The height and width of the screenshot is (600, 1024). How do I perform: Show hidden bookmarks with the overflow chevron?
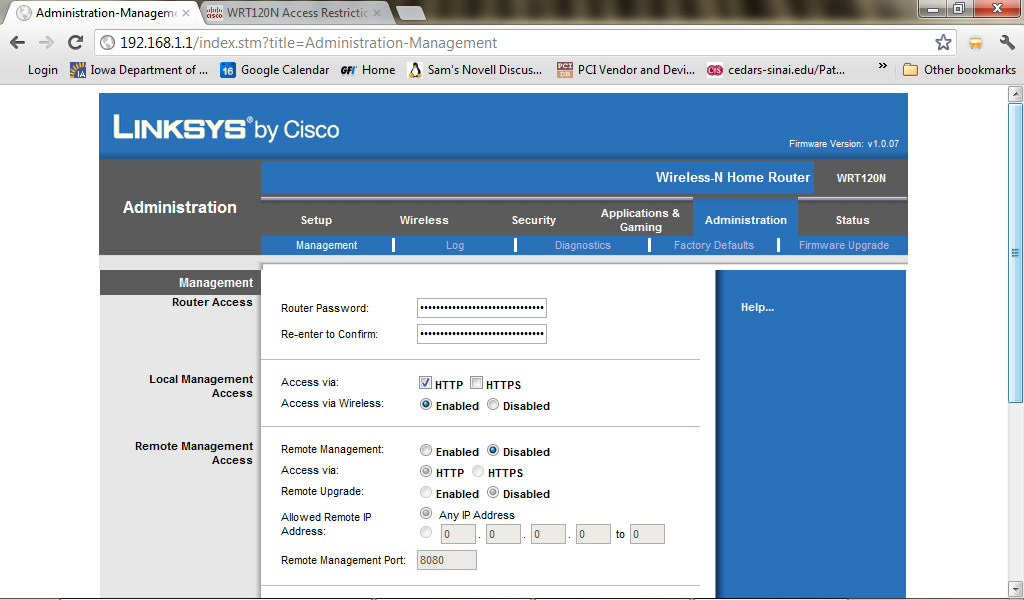click(880, 70)
